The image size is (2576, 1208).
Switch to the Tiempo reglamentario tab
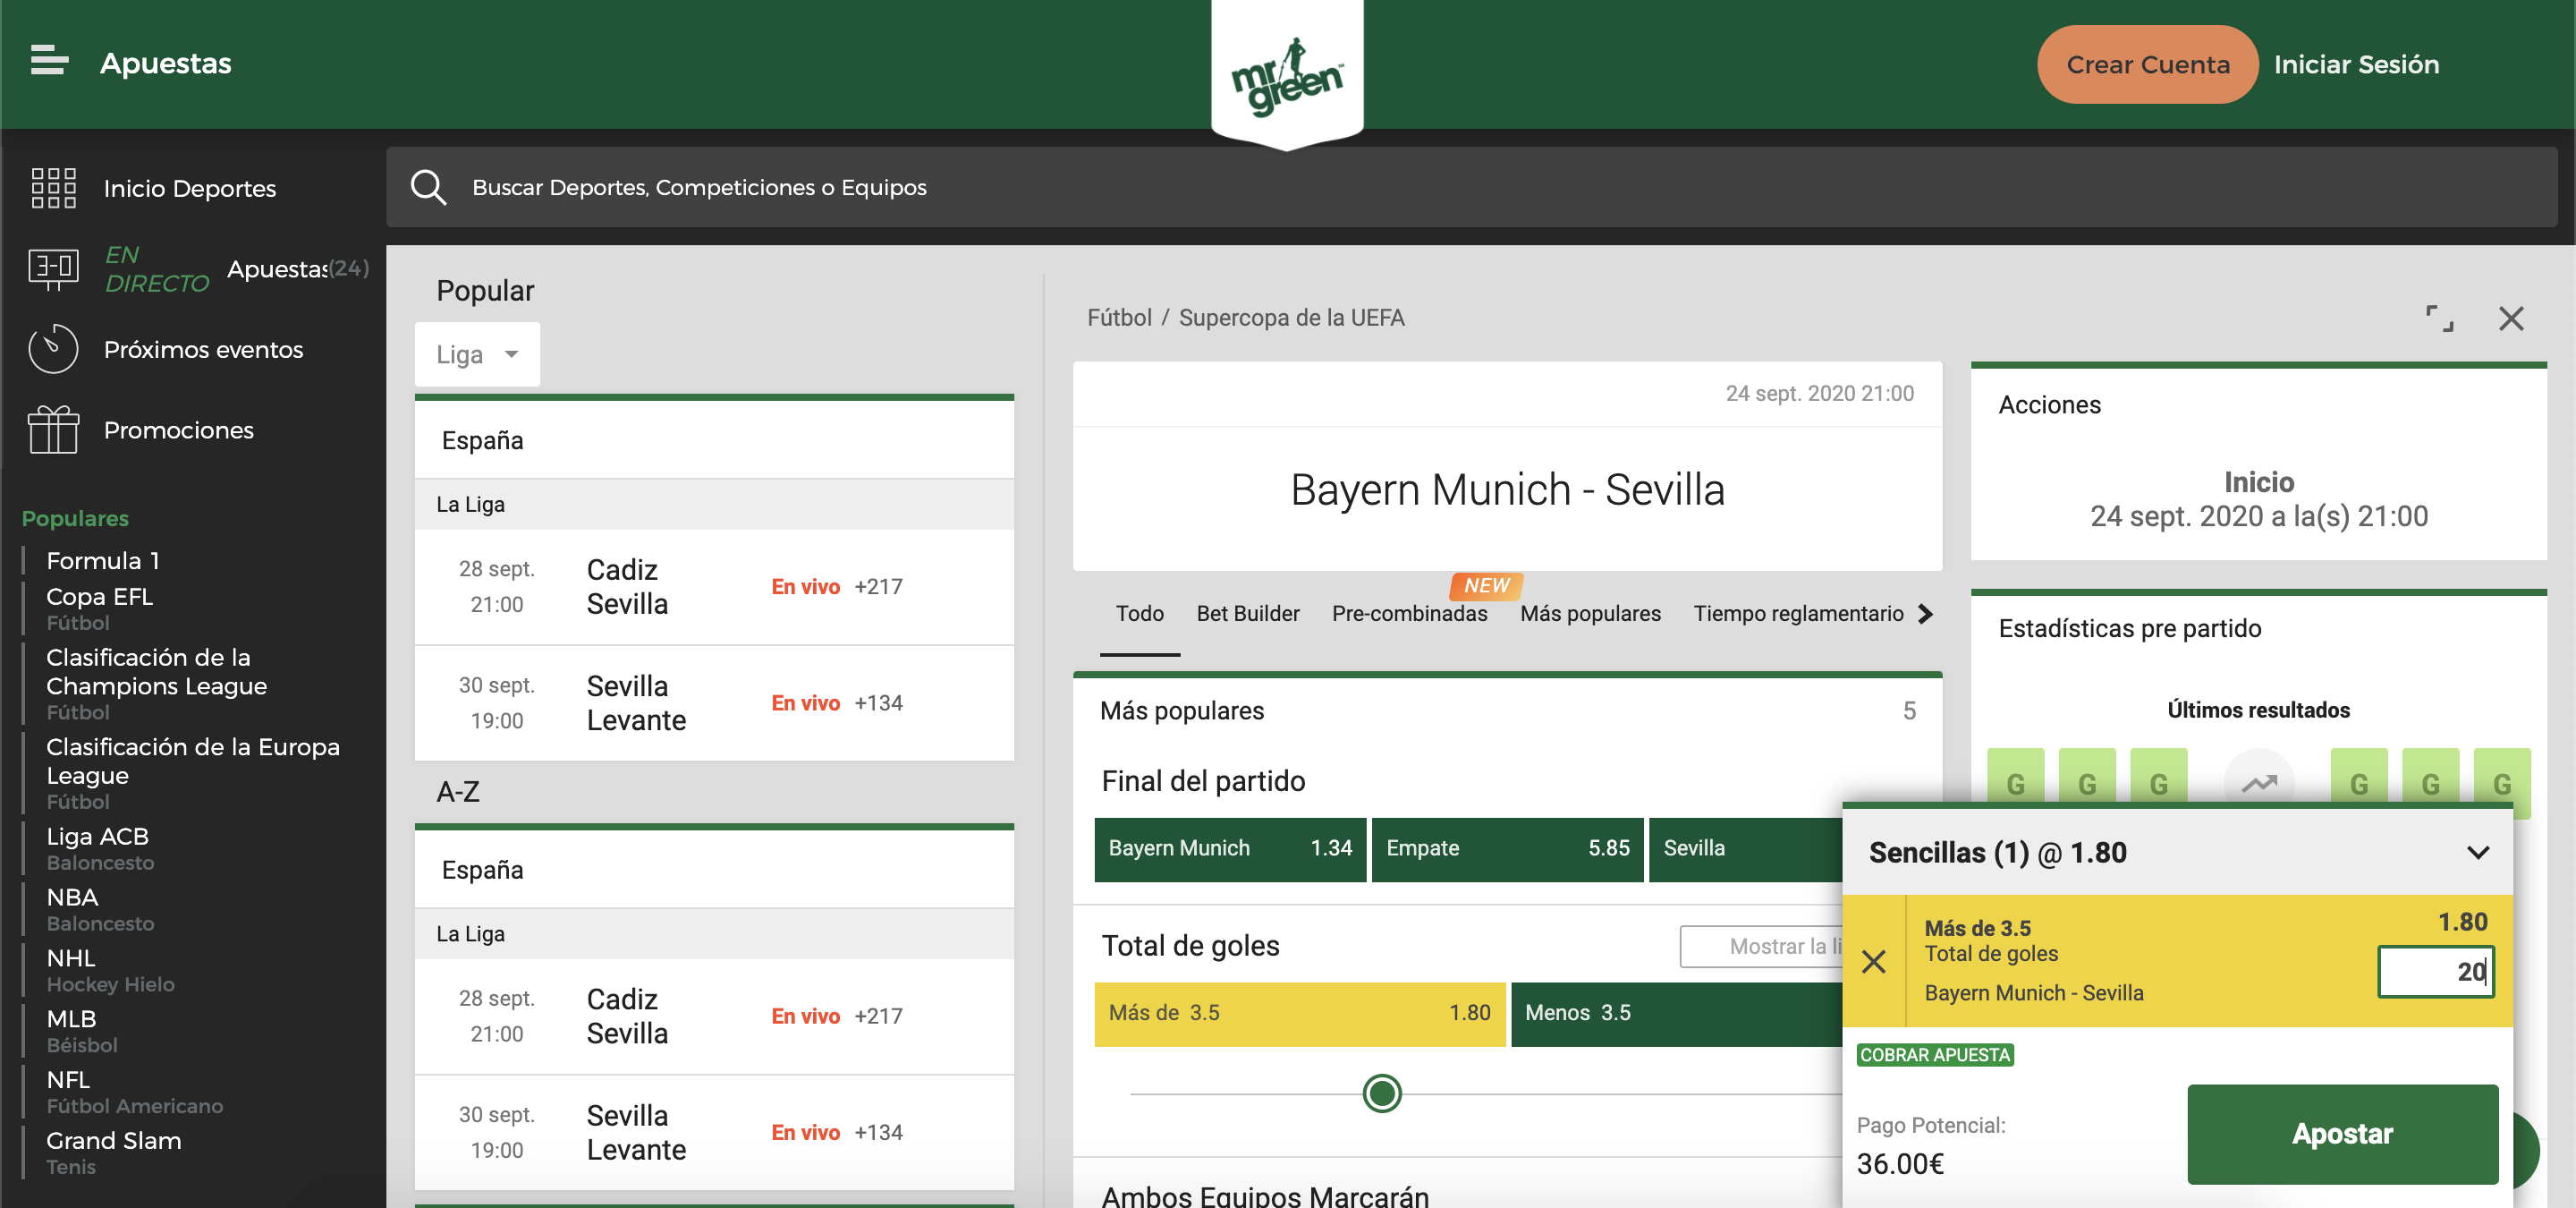[x=1798, y=614]
